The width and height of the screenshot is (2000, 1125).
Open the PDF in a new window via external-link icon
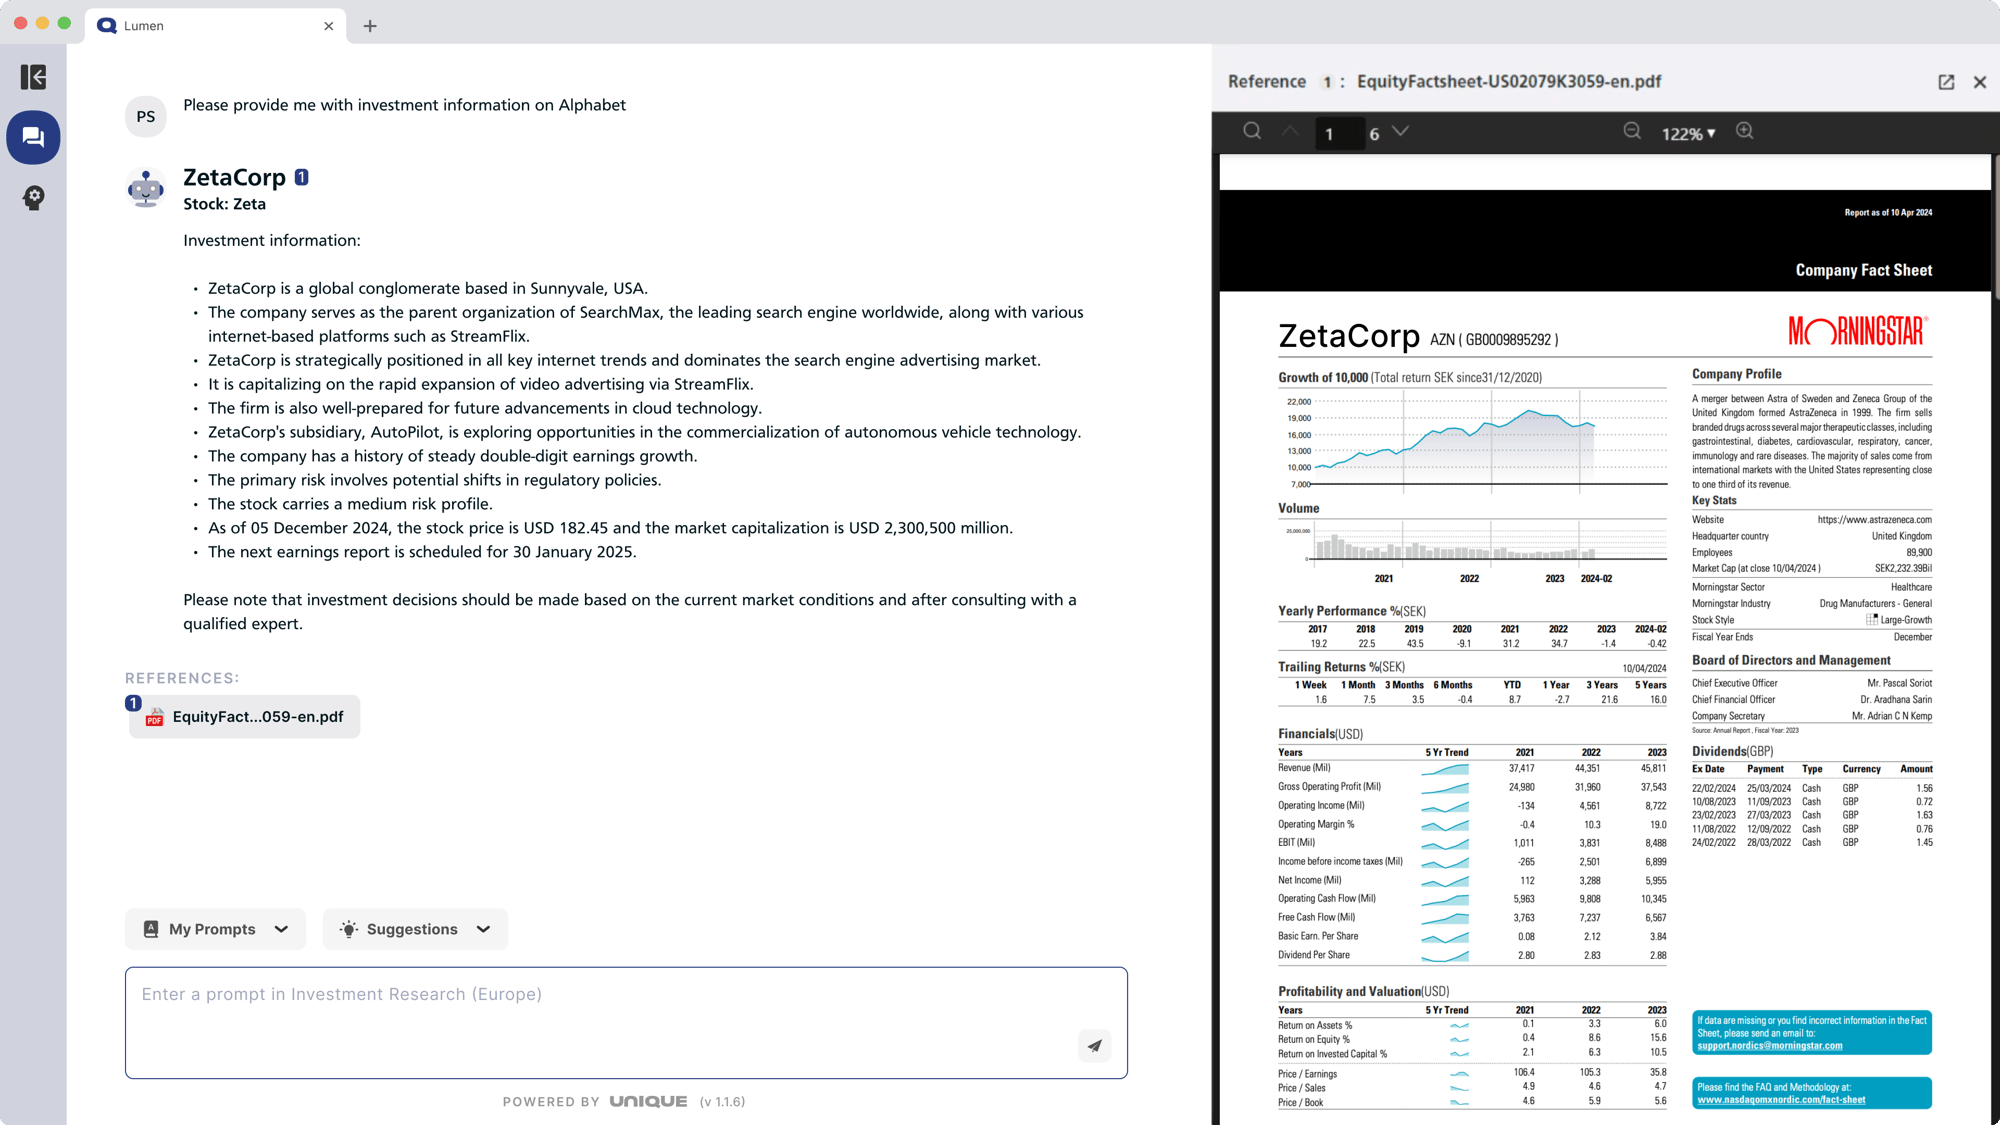[1946, 81]
